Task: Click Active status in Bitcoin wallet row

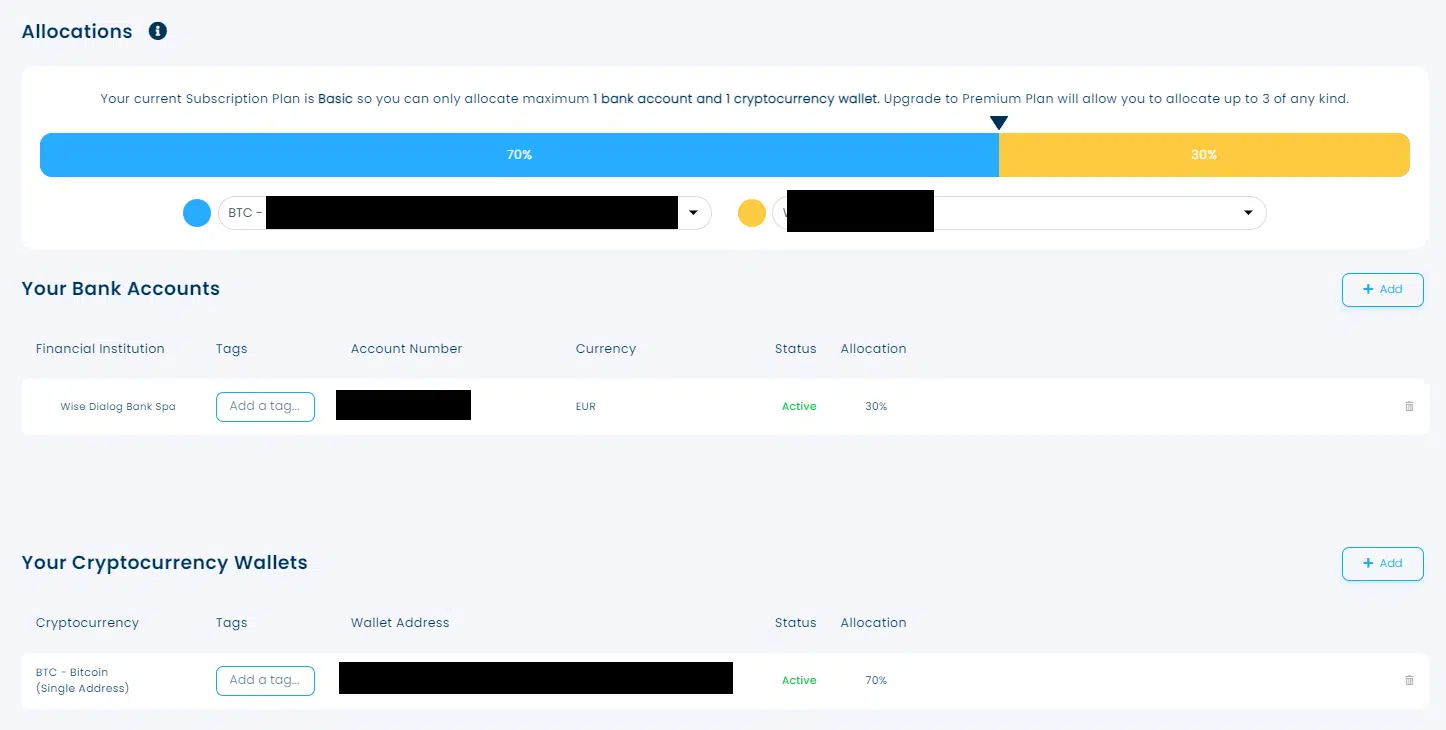Action: 799,680
